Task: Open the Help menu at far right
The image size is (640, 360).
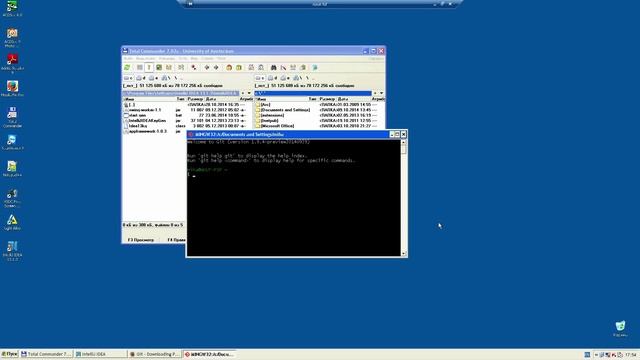Action: (376, 59)
